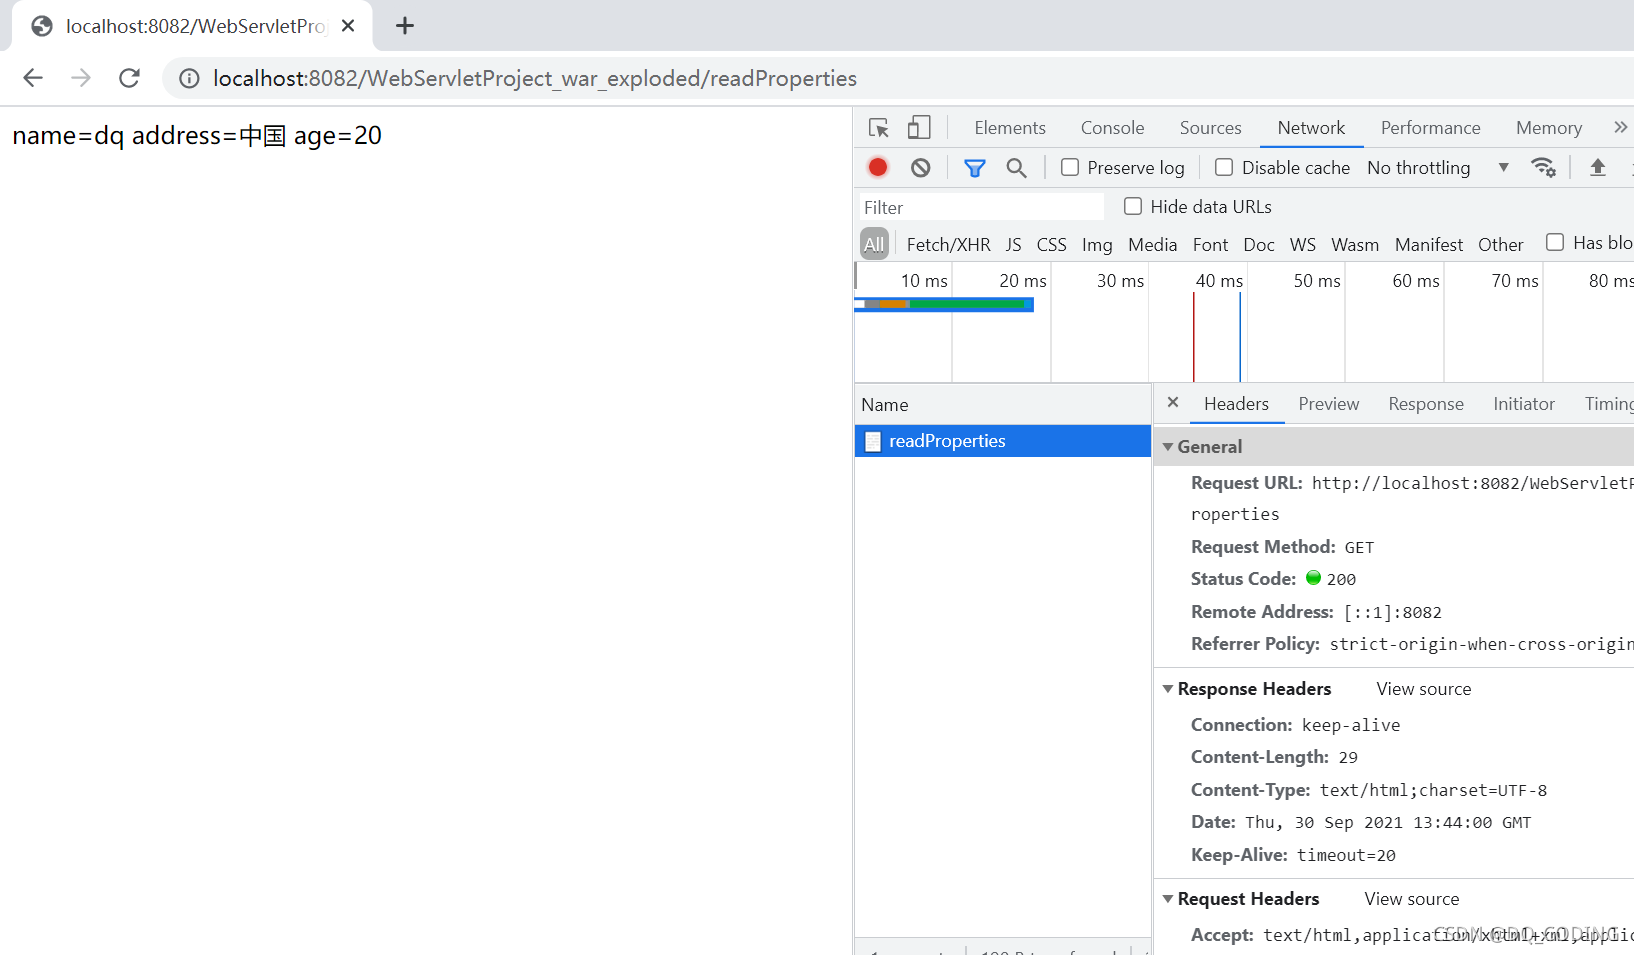Click the red load event line in timeline
1634x955 pixels.
coord(1193,338)
